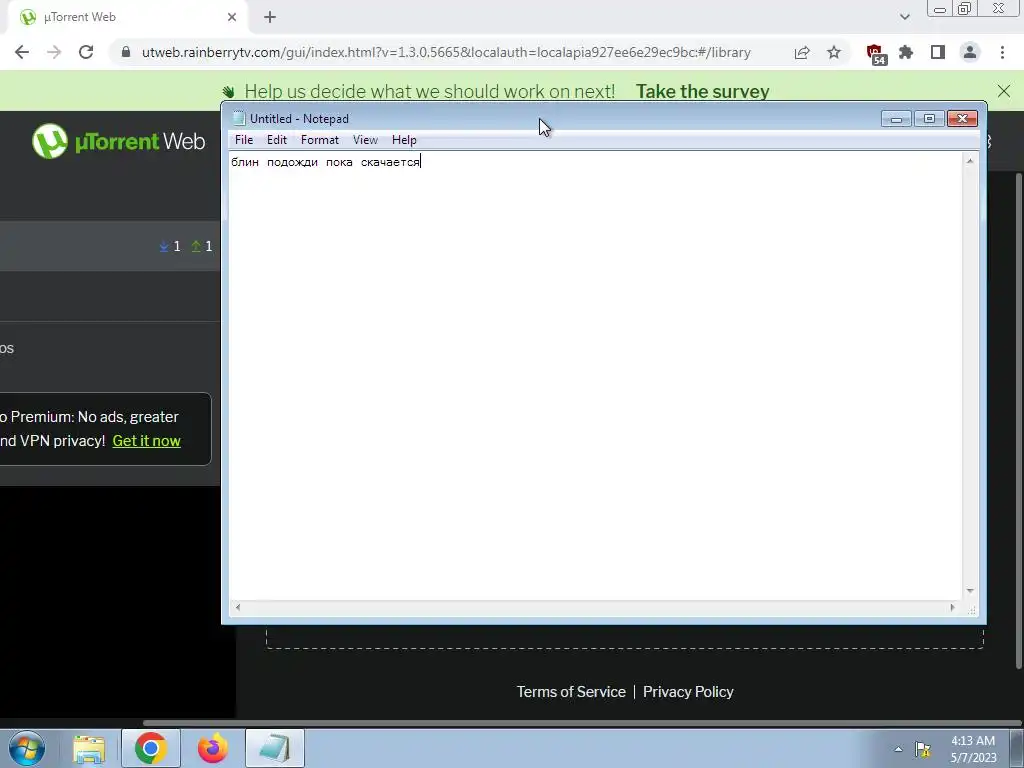1024x768 pixels.
Task: Reload the current page
Action: coord(86,52)
